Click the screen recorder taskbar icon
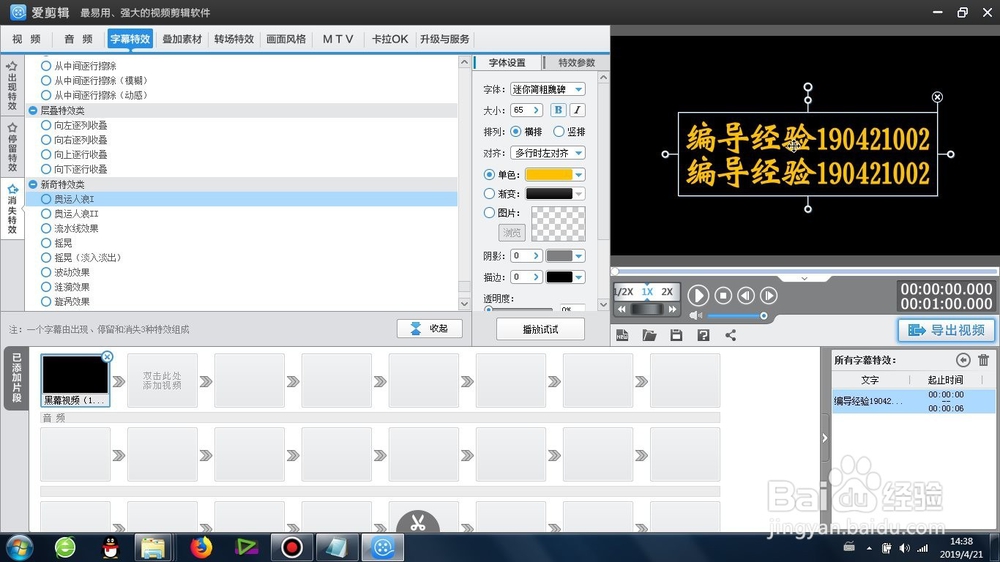The height and width of the screenshot is (562, 1000). (x=291, y=547)
